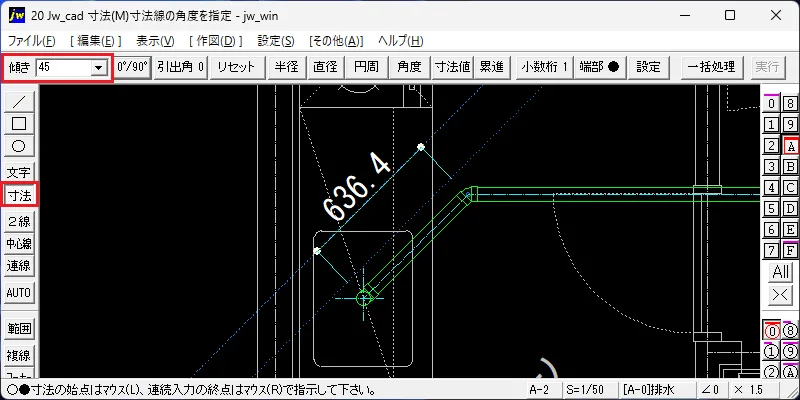
Task: Select the rectangle drawing tool
Action: coord(19,123)
